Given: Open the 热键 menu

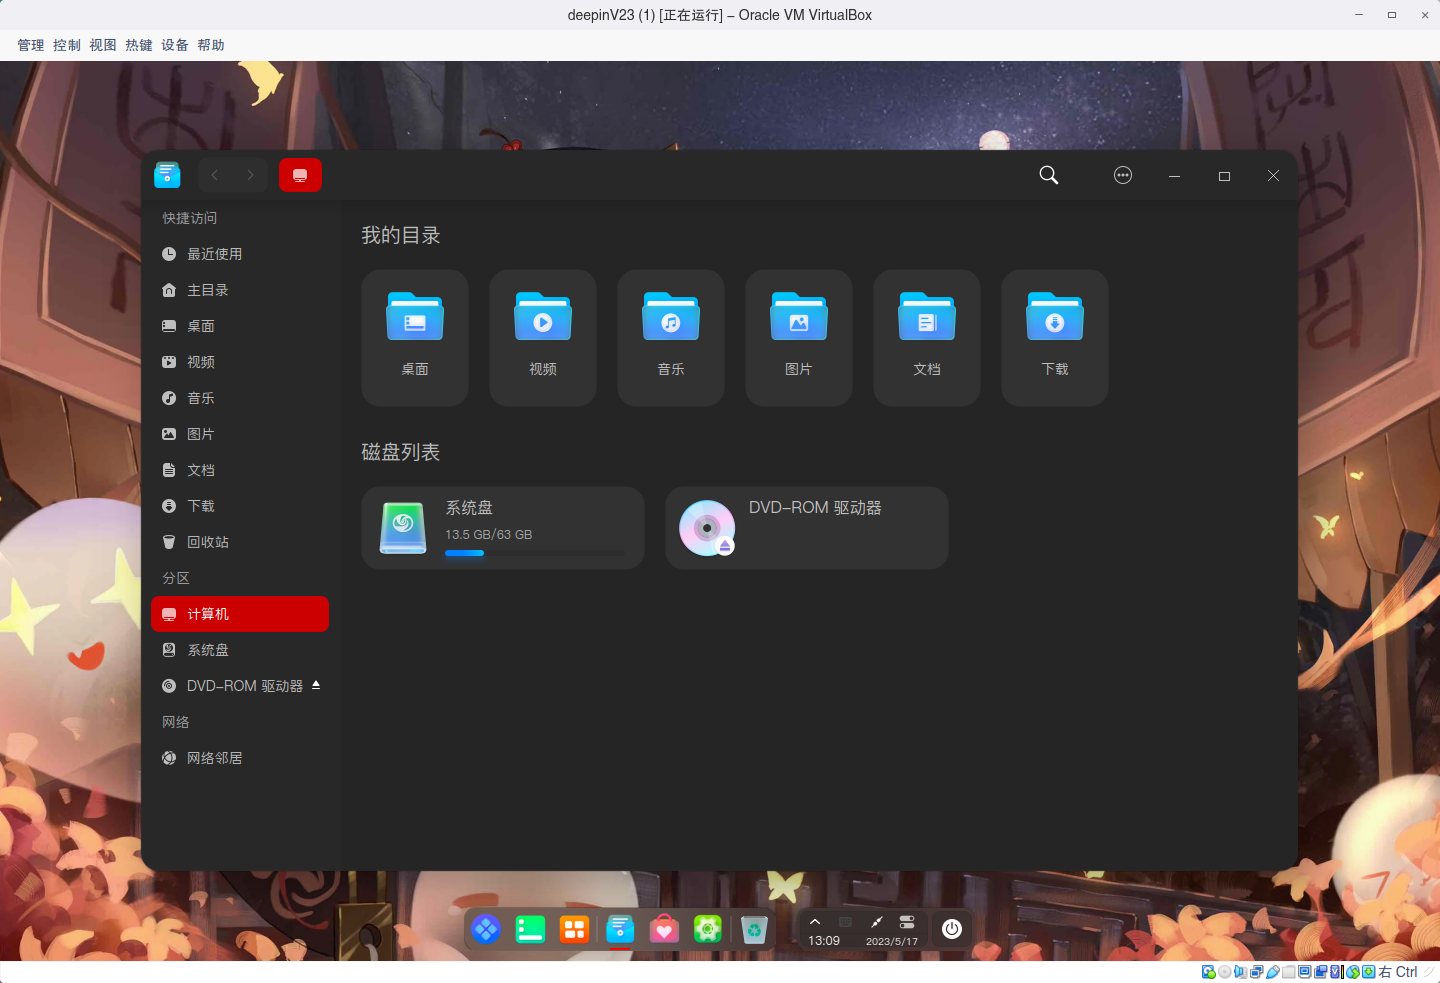Looking at the screenshot, I should coord(139,45).
